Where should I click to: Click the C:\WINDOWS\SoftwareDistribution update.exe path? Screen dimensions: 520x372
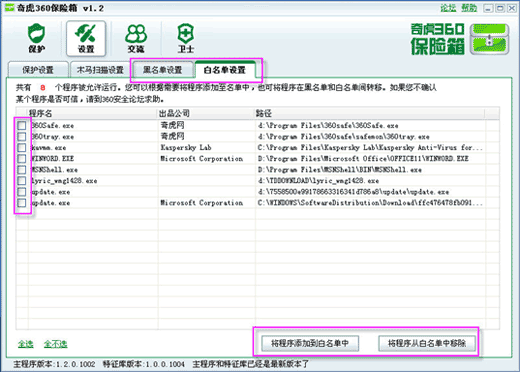[x=370, y=203]
